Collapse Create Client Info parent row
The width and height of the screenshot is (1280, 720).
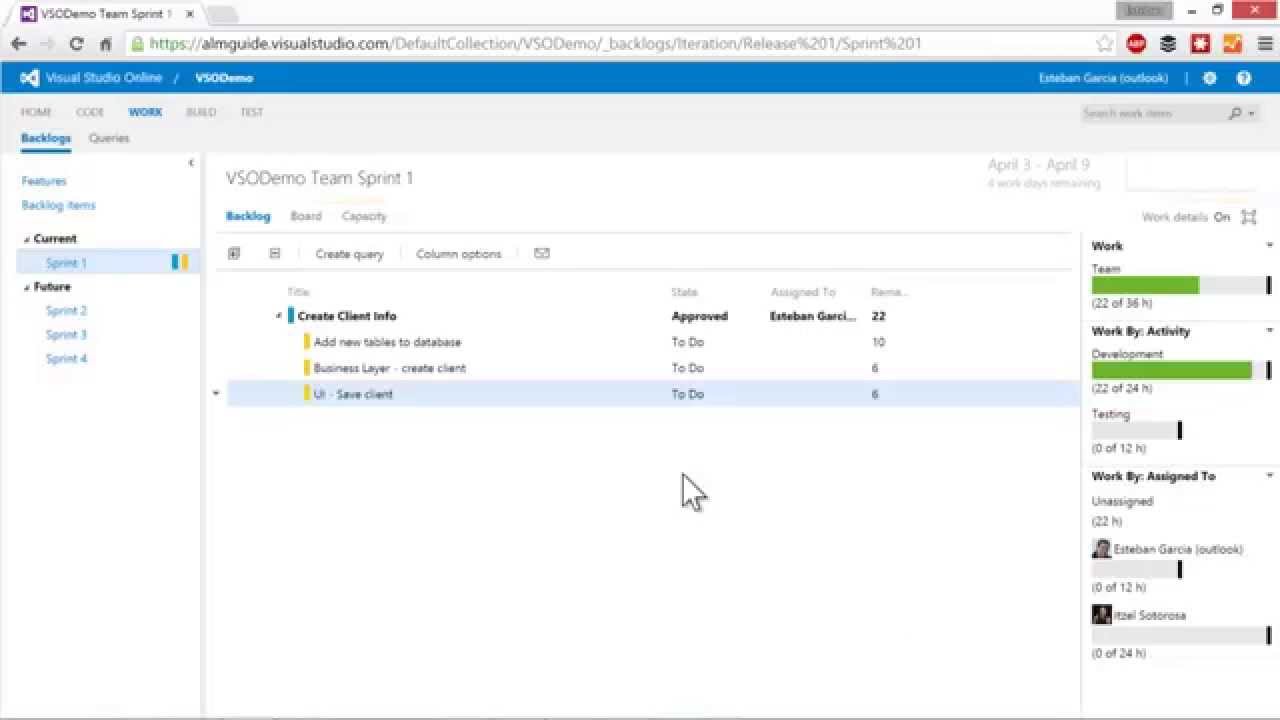click(279, 317)
